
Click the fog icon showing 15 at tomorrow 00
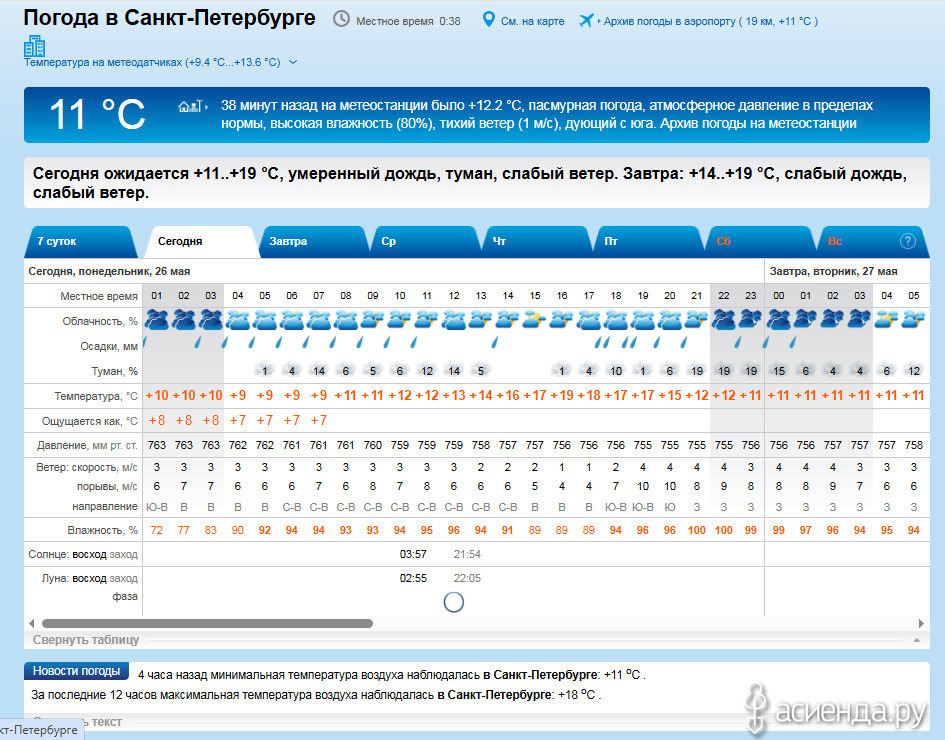(779, 371)
